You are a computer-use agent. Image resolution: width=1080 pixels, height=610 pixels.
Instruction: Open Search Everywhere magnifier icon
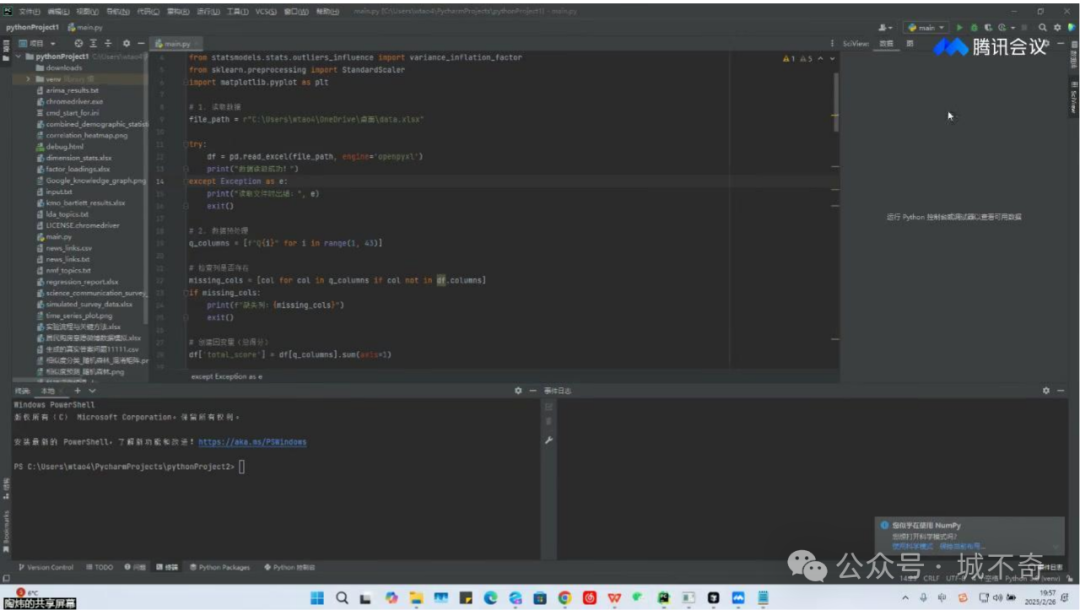click(x=1043, y=28)
